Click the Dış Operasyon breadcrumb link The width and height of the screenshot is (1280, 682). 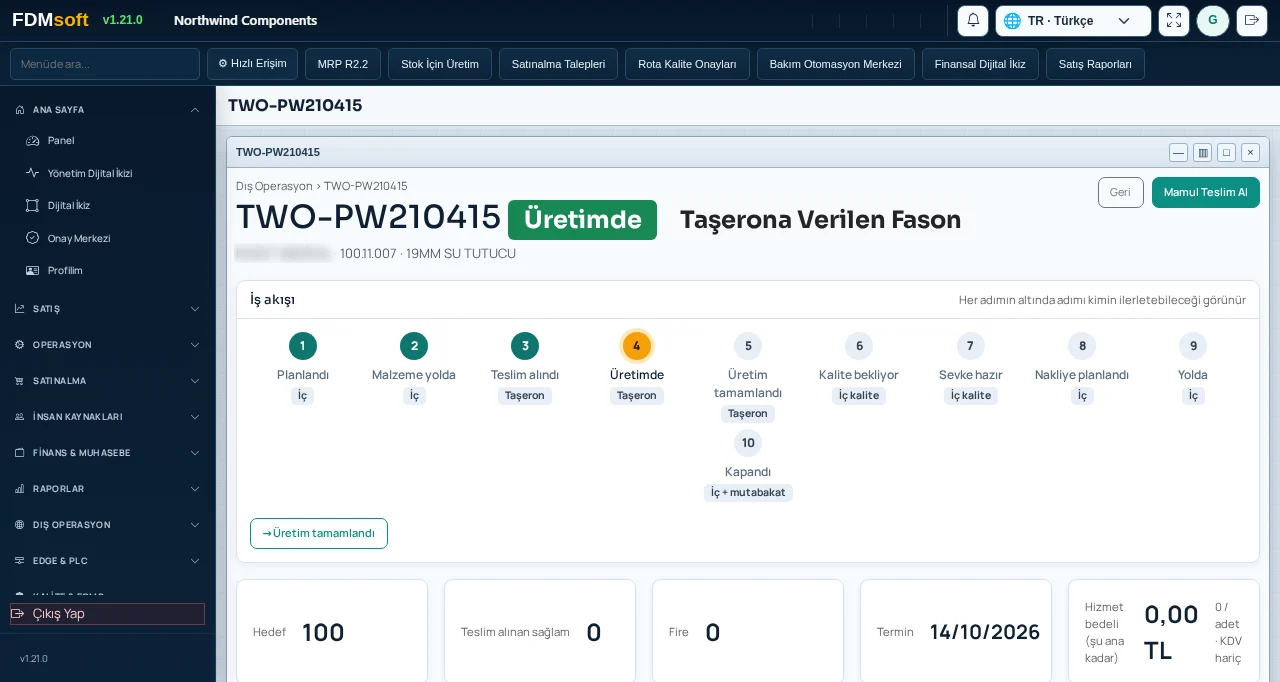[274, 186]
